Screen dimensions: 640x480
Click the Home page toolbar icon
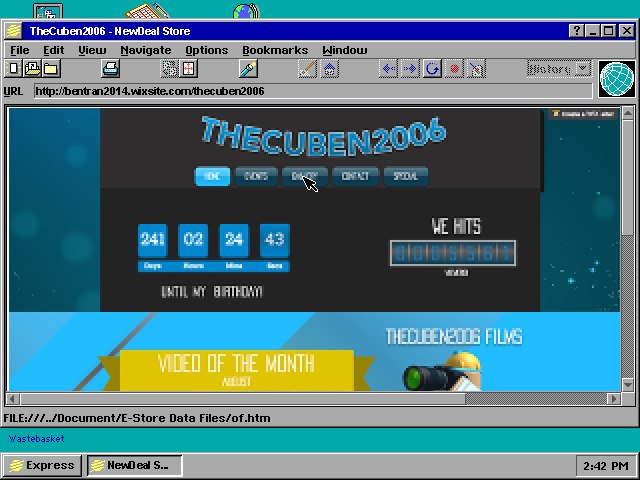329,69
